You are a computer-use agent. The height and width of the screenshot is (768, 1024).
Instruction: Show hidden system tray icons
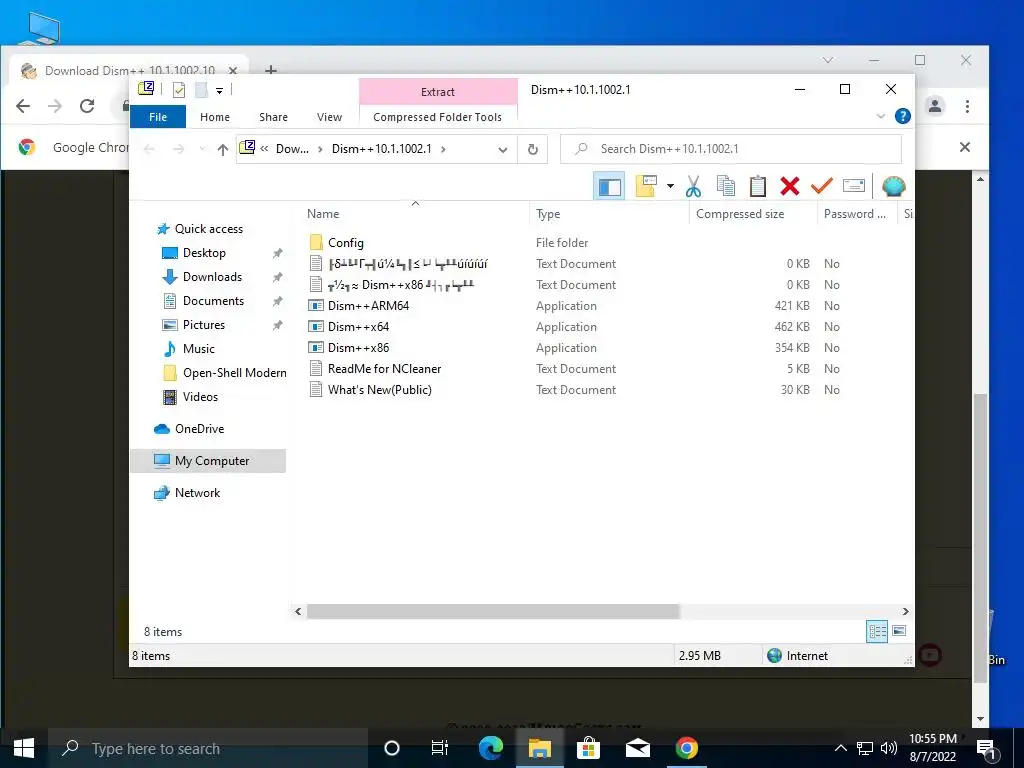(x=840, y=748)
